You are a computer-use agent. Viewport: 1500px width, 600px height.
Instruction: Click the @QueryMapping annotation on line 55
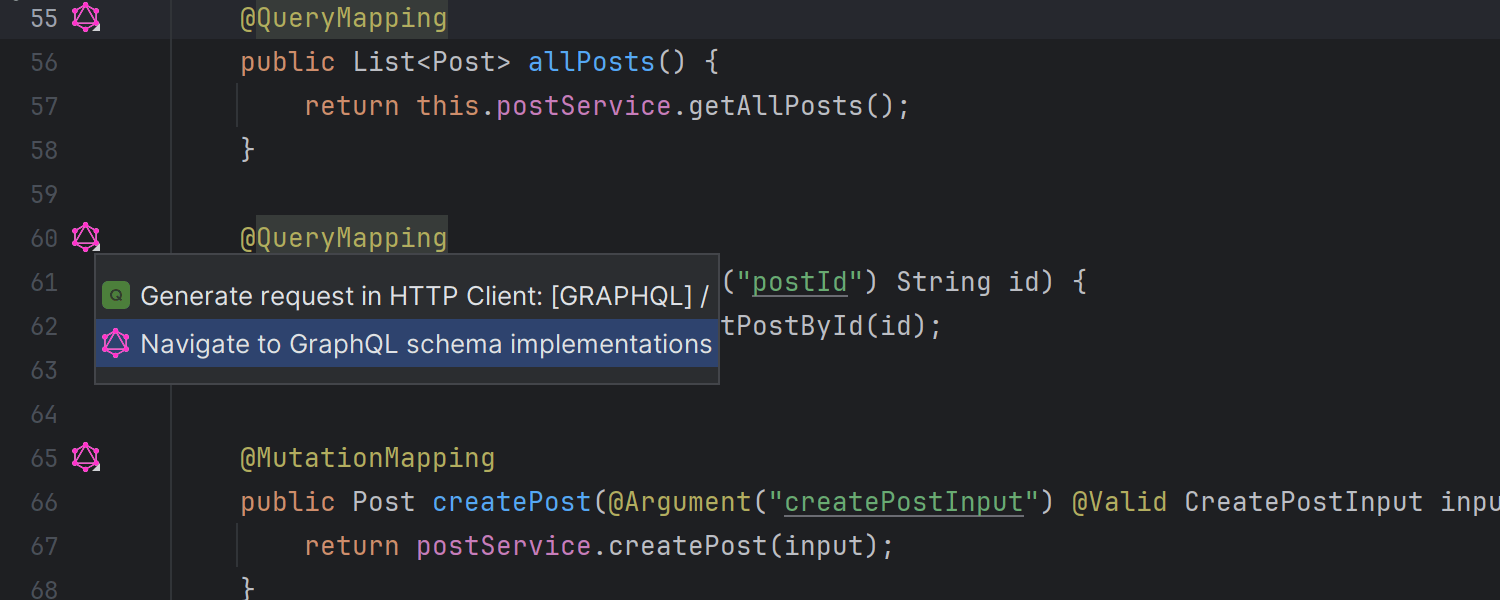343,18
